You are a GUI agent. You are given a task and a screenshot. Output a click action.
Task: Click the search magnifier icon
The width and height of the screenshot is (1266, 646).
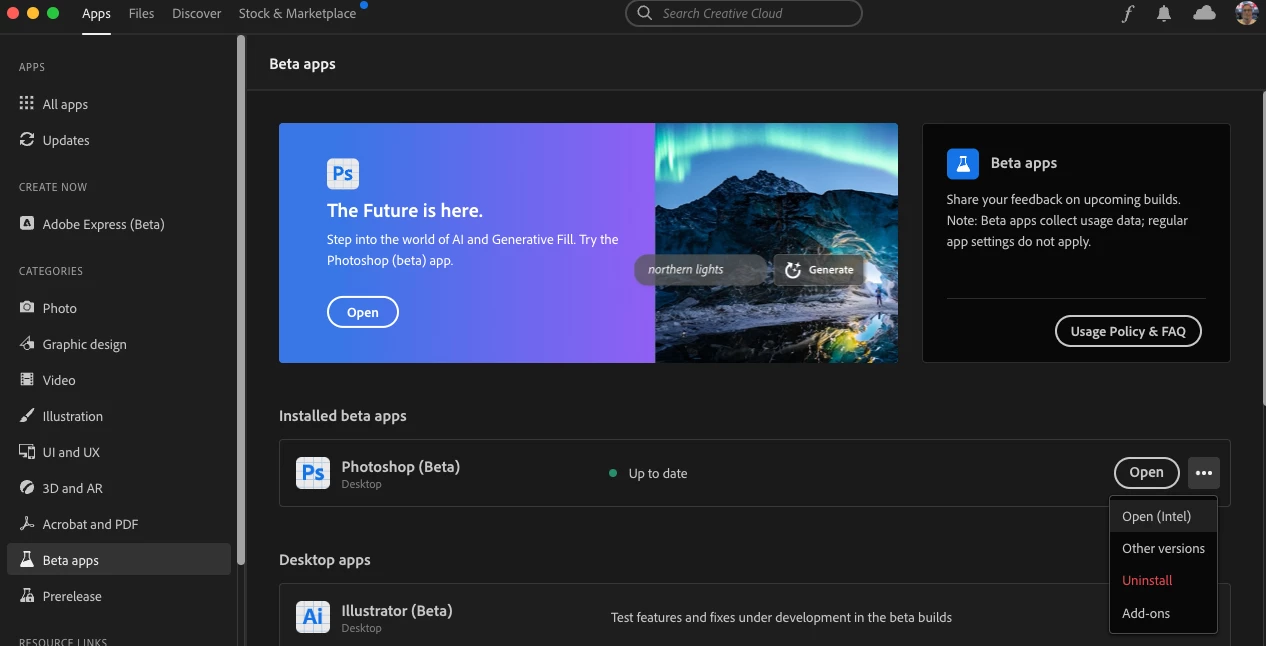[x=645, y=14]
